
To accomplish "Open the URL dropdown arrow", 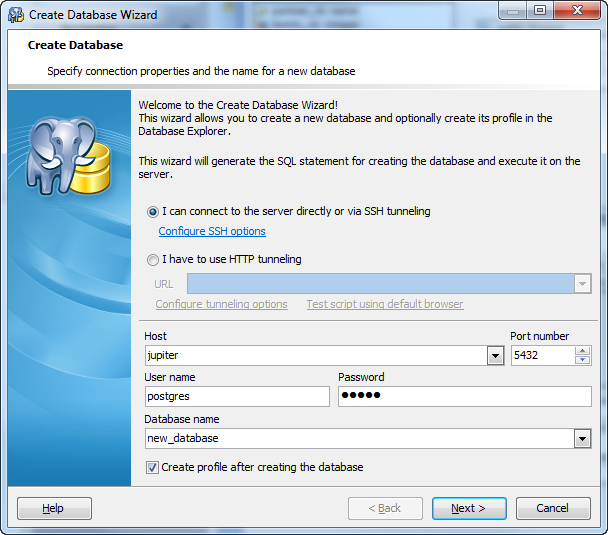I will pyautogui.click(x=582, y=285).
